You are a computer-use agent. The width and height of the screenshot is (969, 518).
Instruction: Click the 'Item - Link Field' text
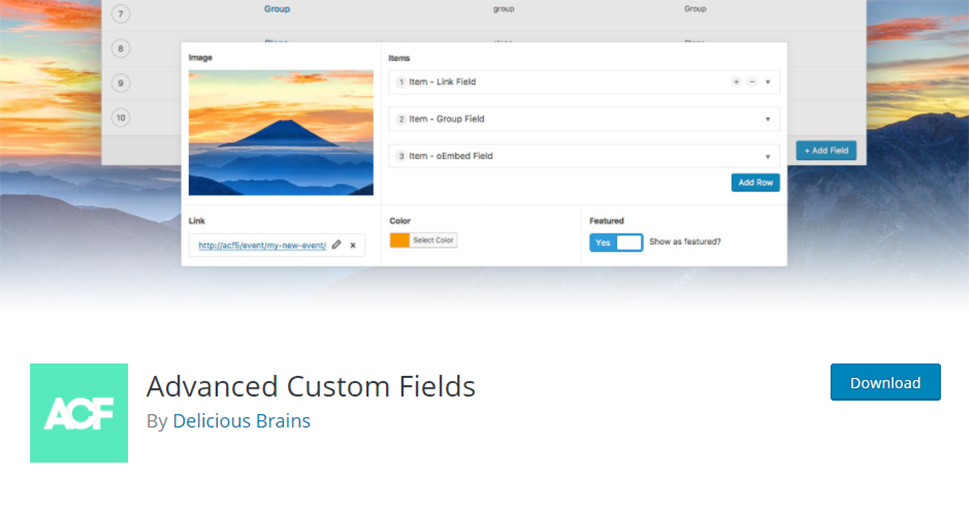442,82
